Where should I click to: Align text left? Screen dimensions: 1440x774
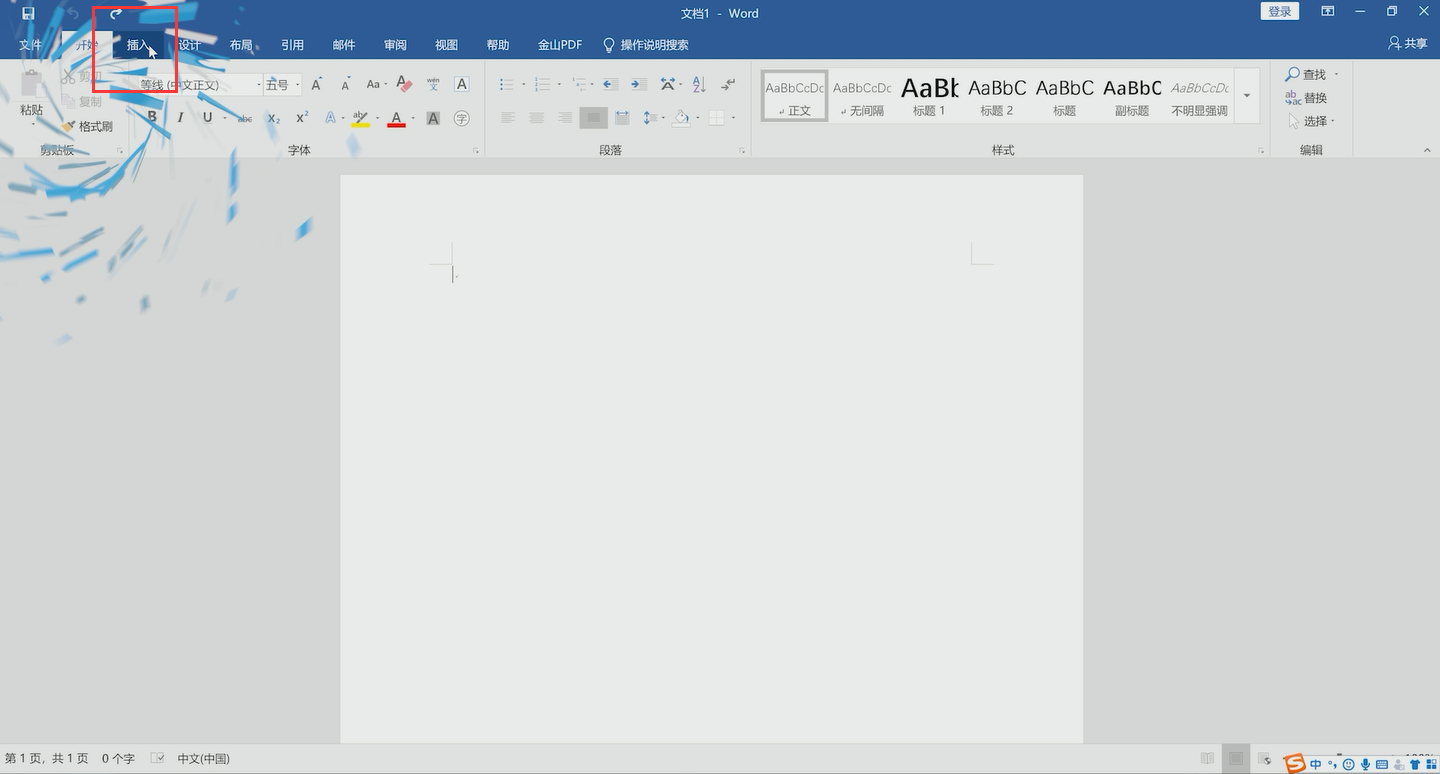[x=508, y=118]
